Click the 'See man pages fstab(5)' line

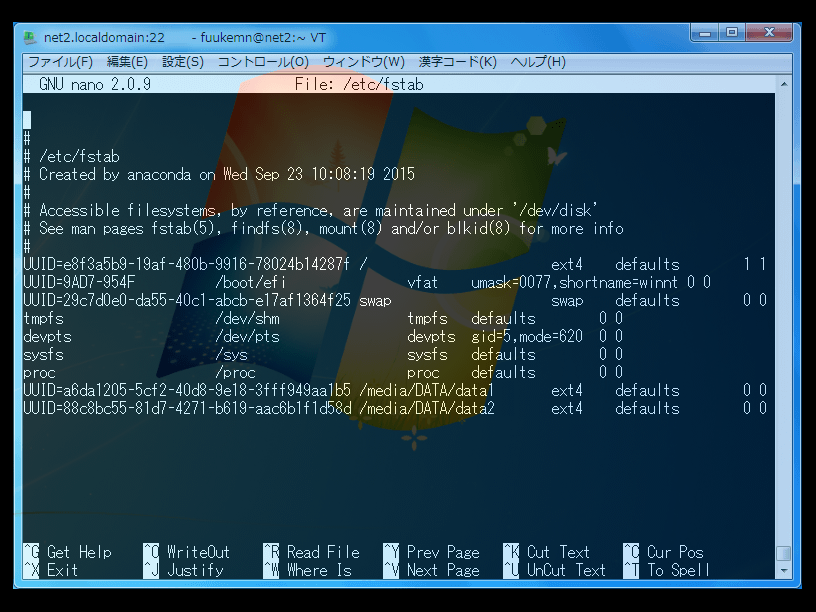(323, 228)
